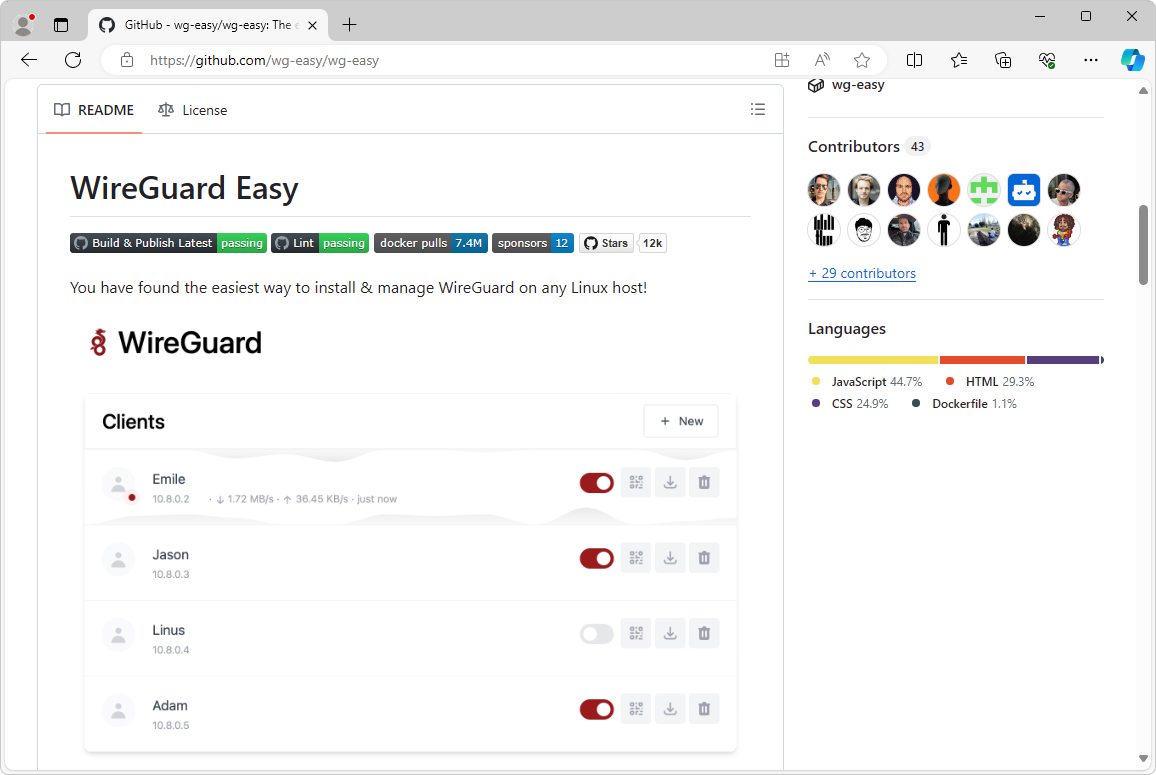Open the JavaScript language link
Screen dimensions: 1156x775
(x=858, y=382)
